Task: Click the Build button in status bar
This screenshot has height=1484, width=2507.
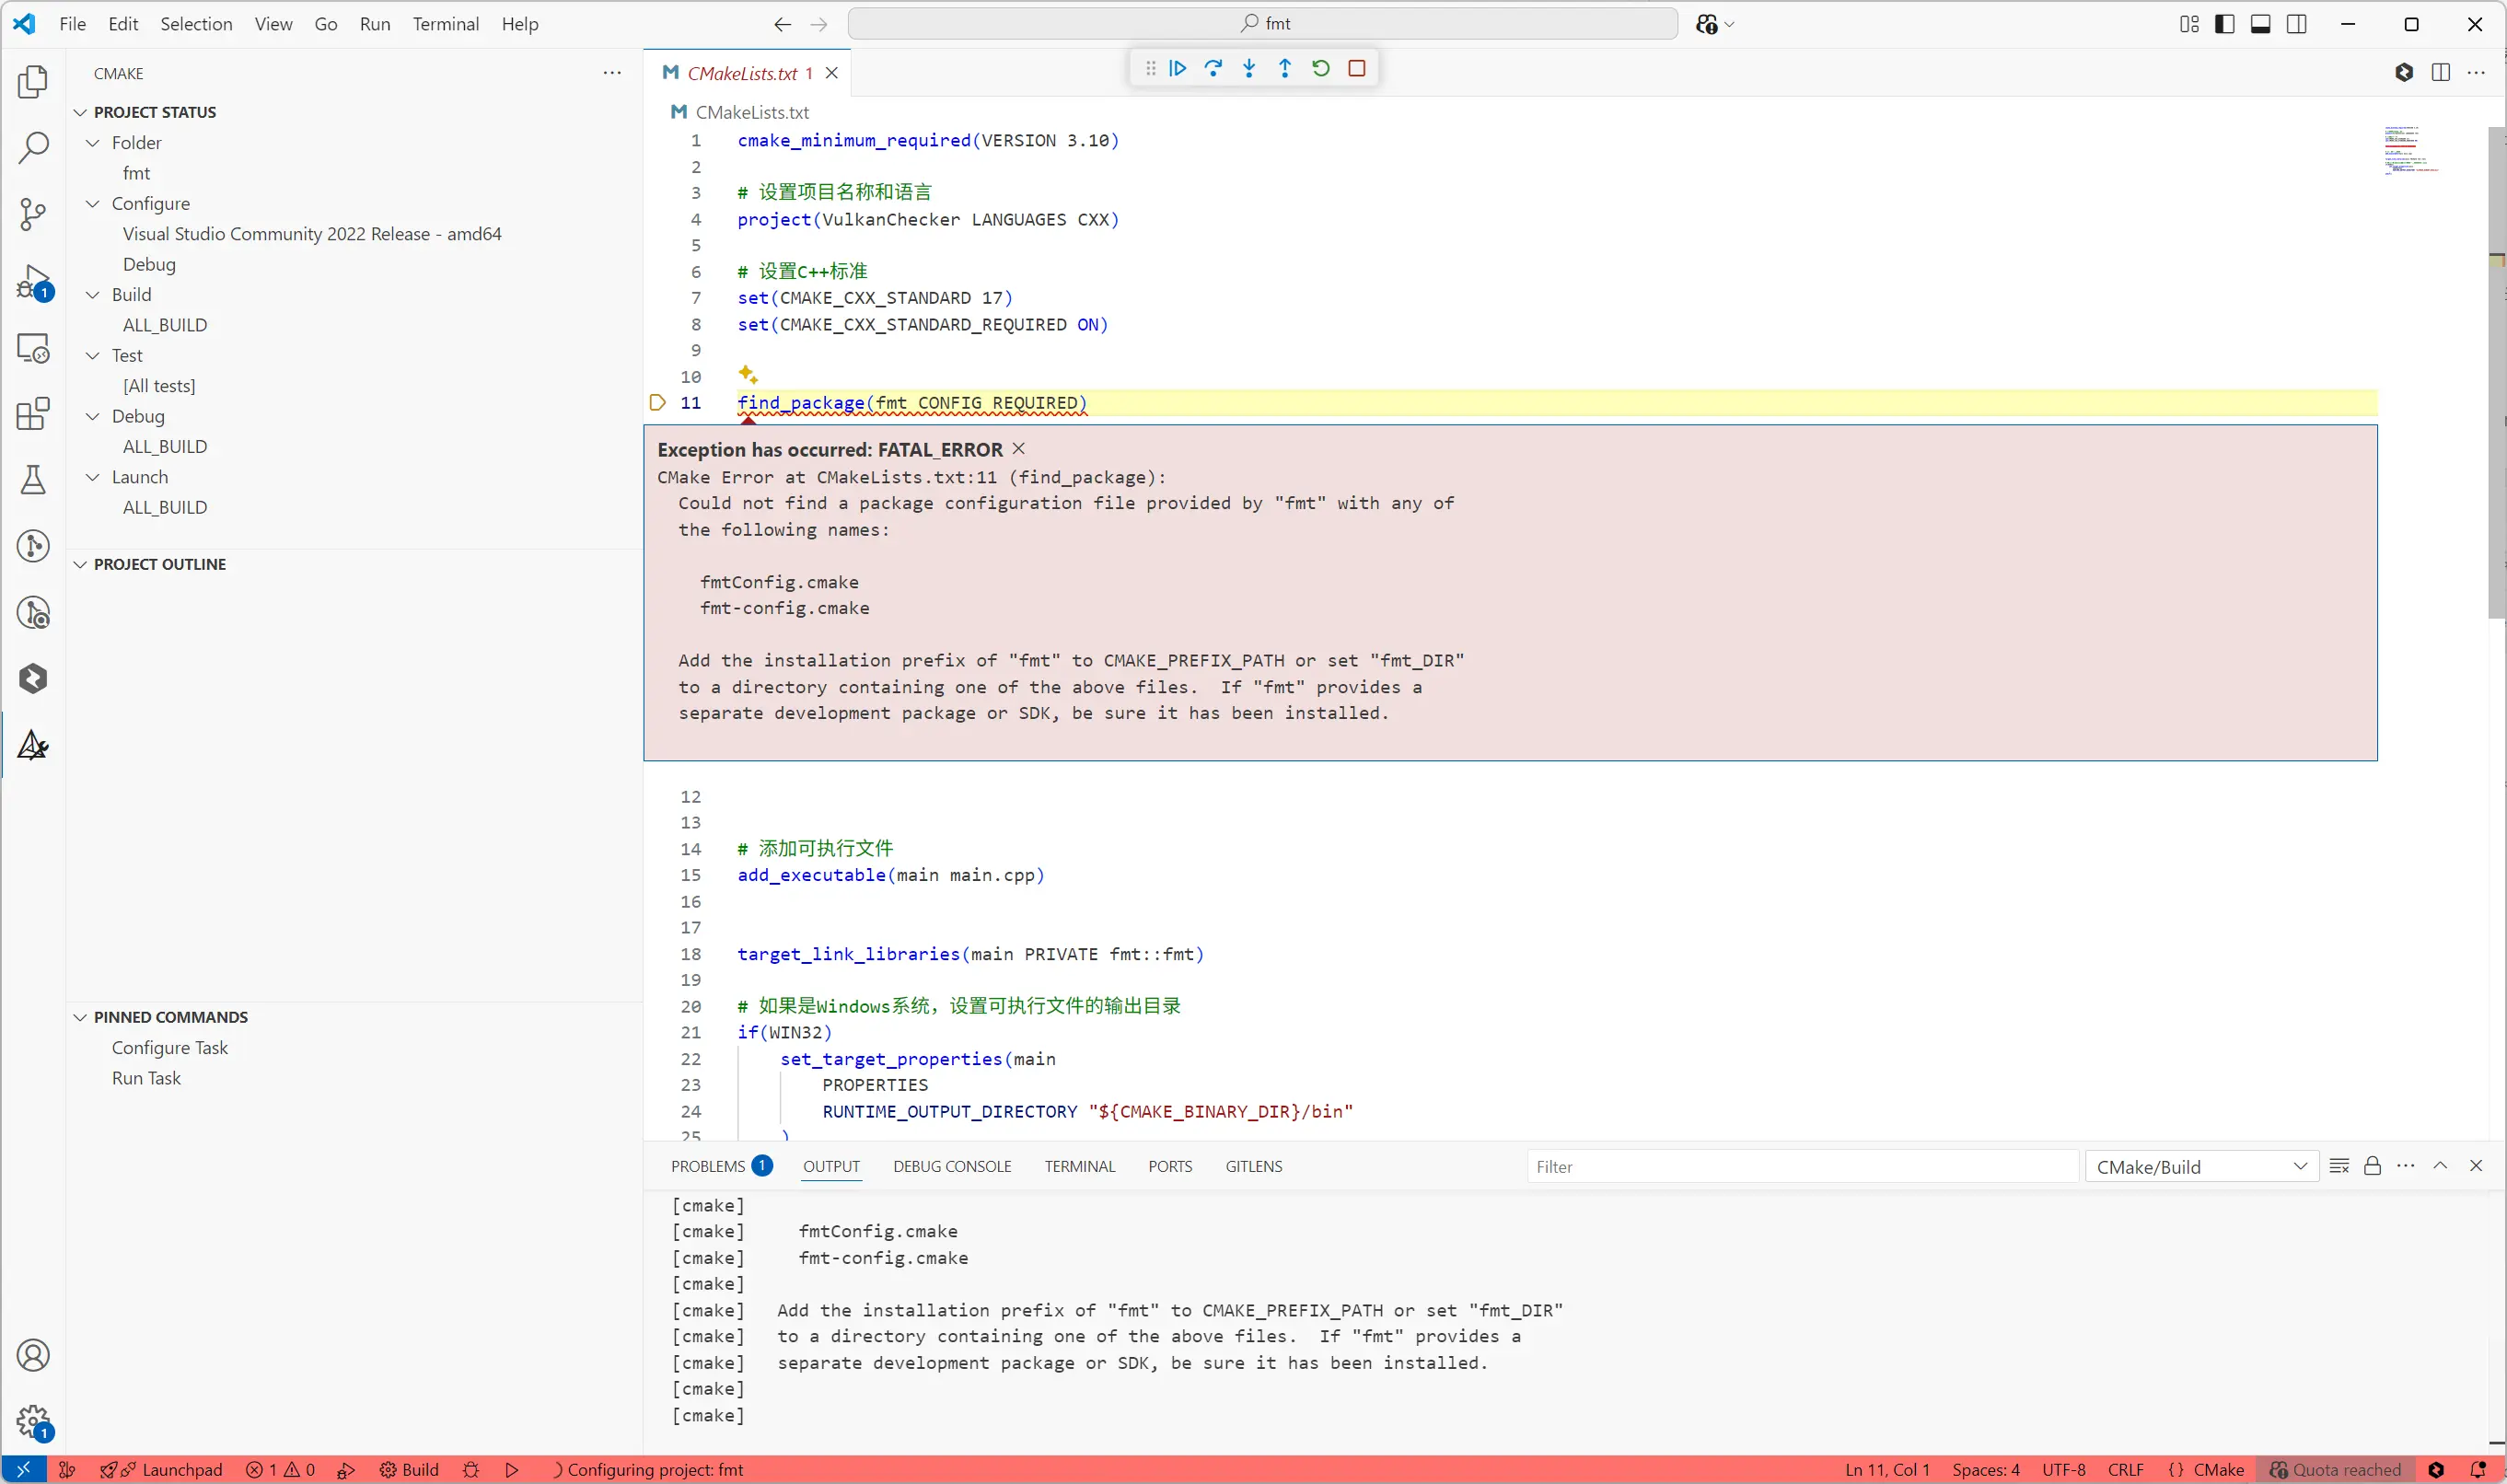Action: tap(409, 1469)
